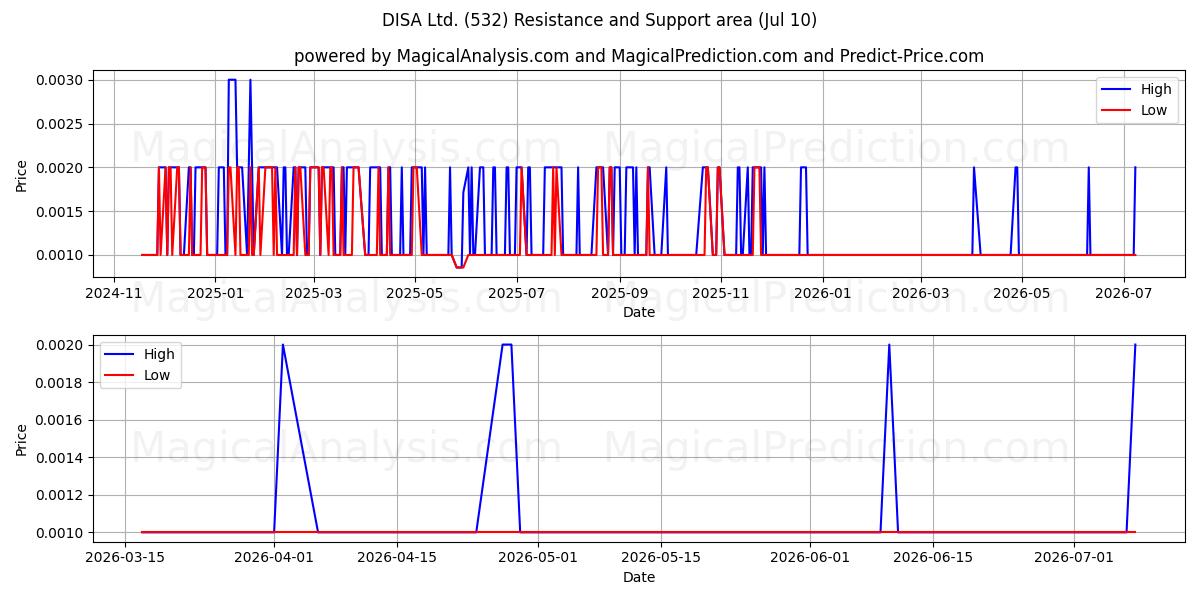Click the 'Date' axis label under the top chart
The height and width of the screenshot is (600, 1200).
pyautogui.click(x=639, y=312)
